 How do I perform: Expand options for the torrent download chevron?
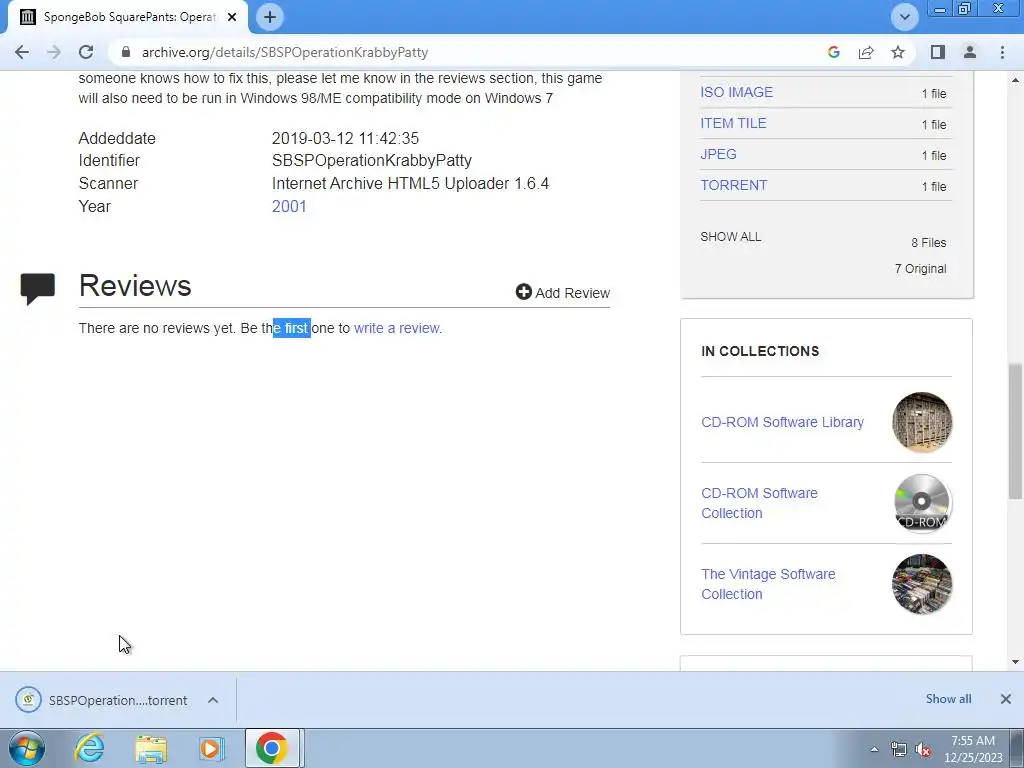click(x=213, y=700)
